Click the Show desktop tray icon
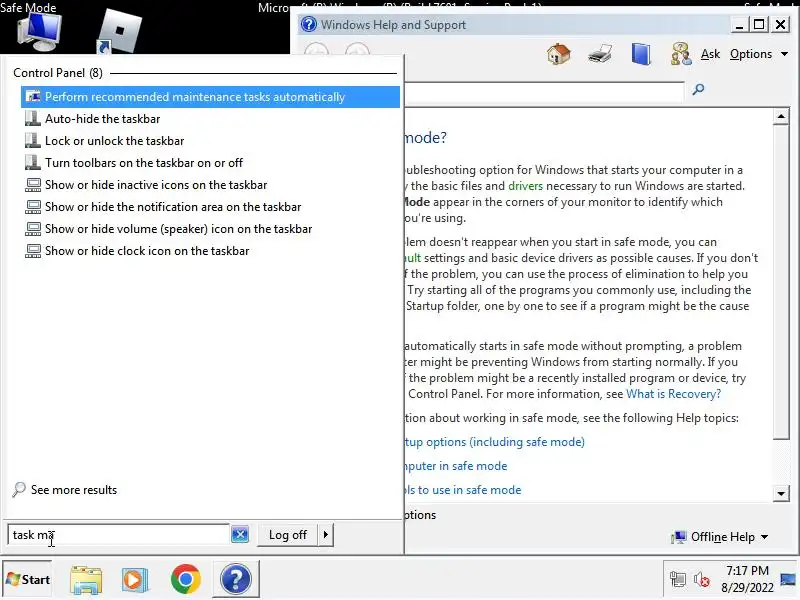Viewport: 800px width, 600px height. tap(788, 579)
